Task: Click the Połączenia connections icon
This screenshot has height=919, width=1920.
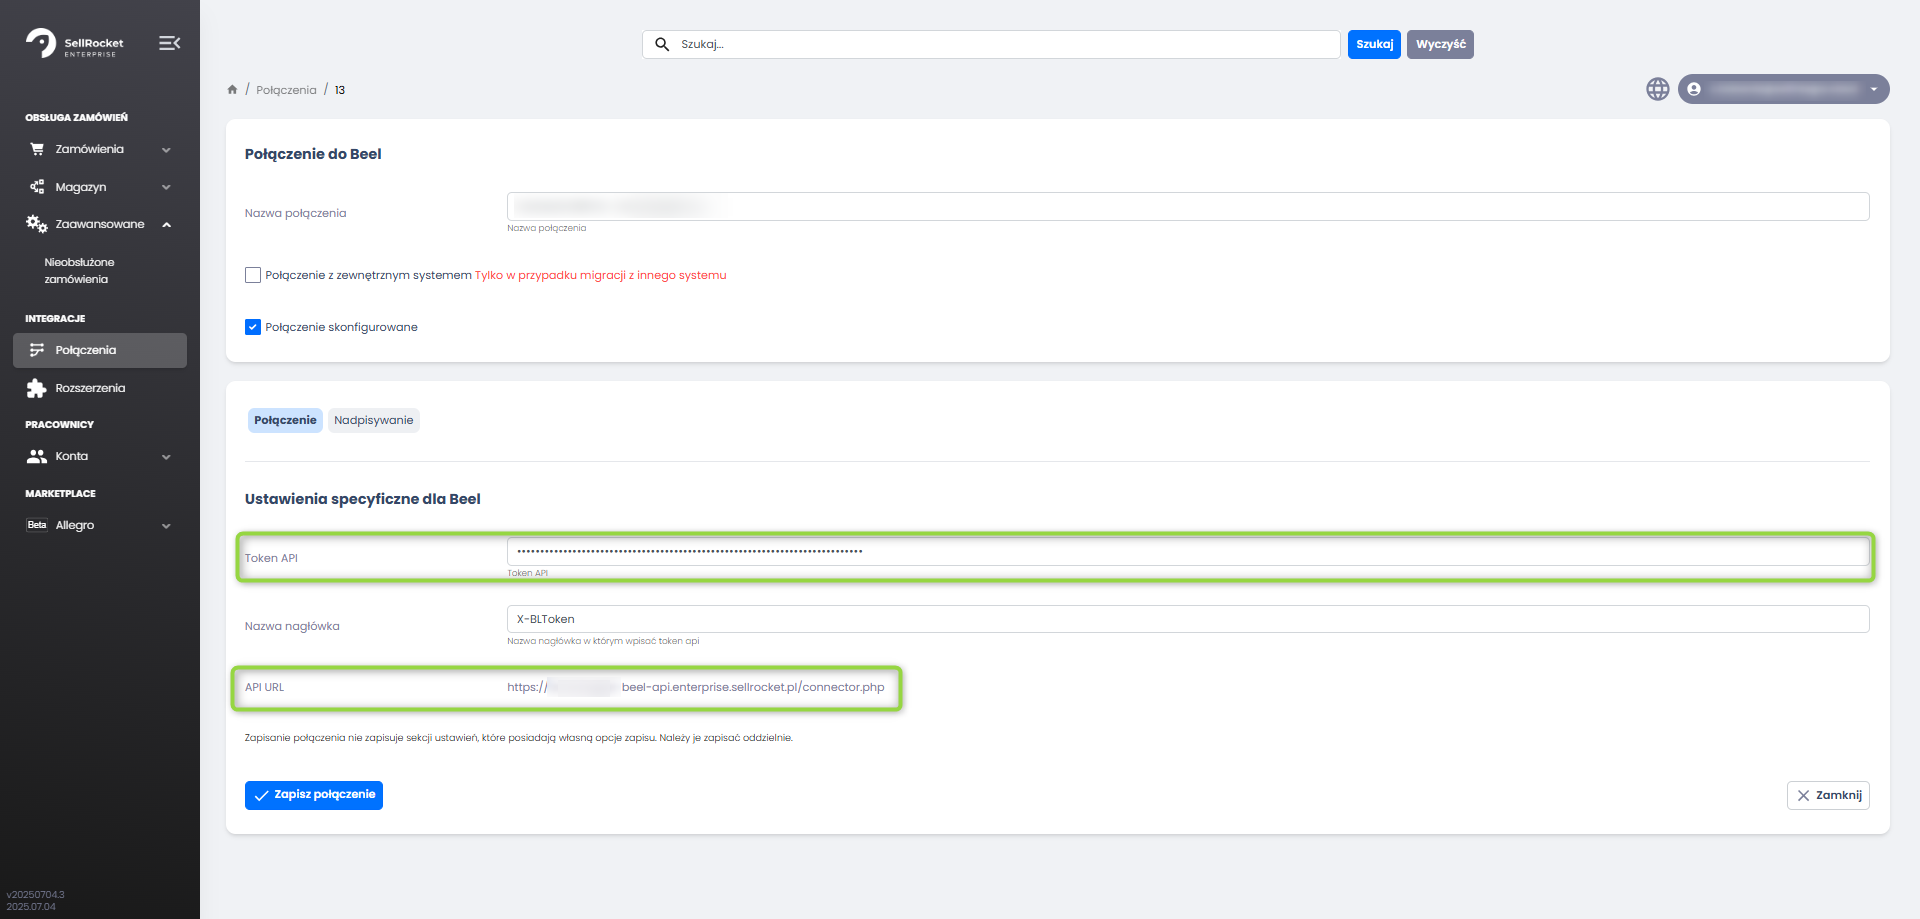Action: pyautogui.click(x=37, y=350)
